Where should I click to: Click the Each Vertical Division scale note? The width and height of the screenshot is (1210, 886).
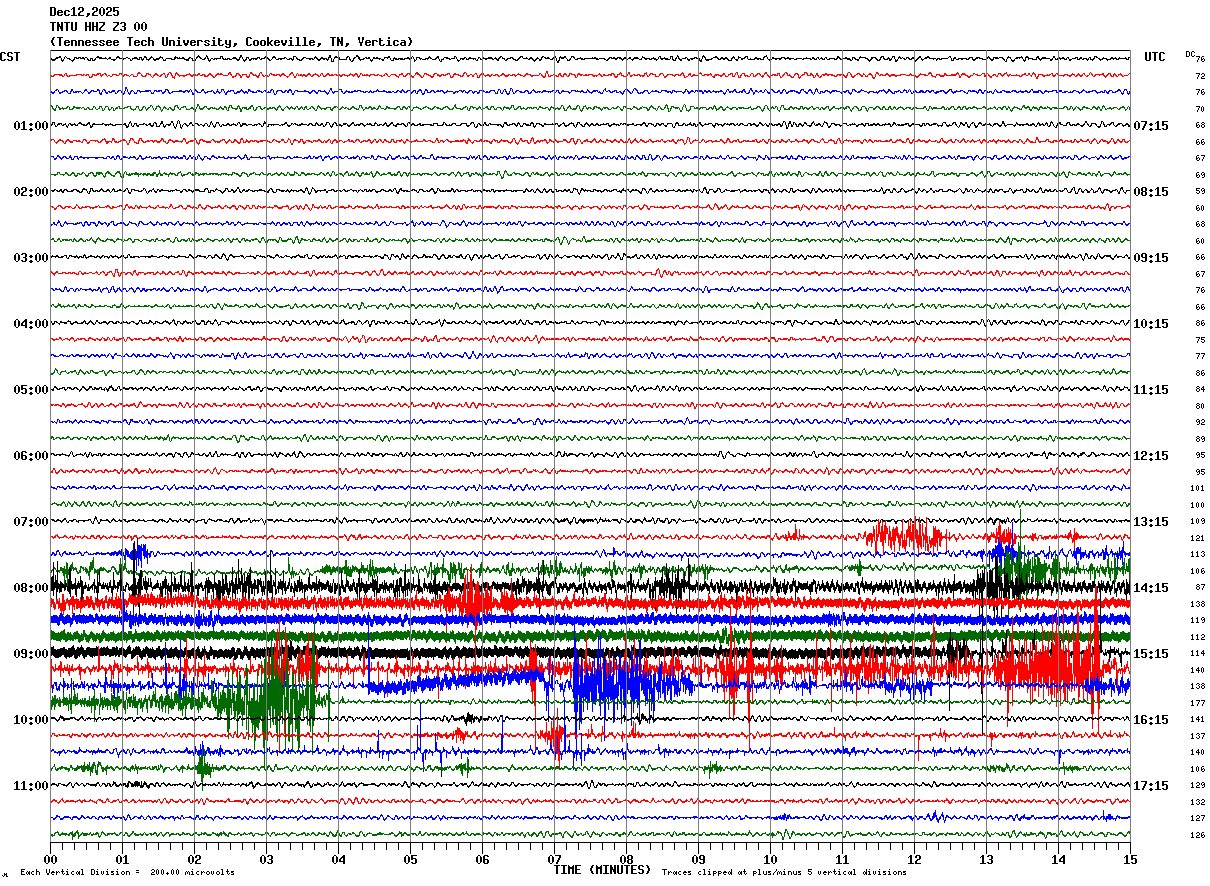pyautogui.click(x=127, y=873)
